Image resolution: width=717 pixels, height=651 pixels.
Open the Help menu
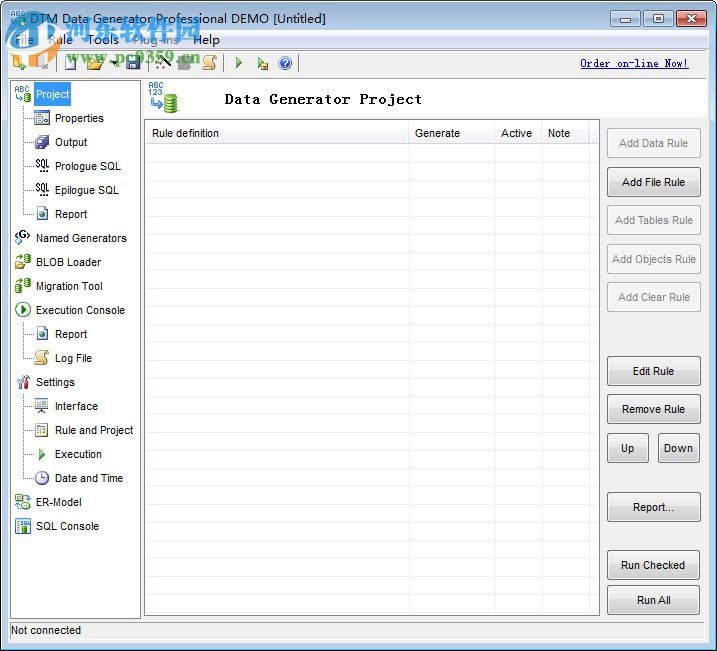[x=206, y=40]
